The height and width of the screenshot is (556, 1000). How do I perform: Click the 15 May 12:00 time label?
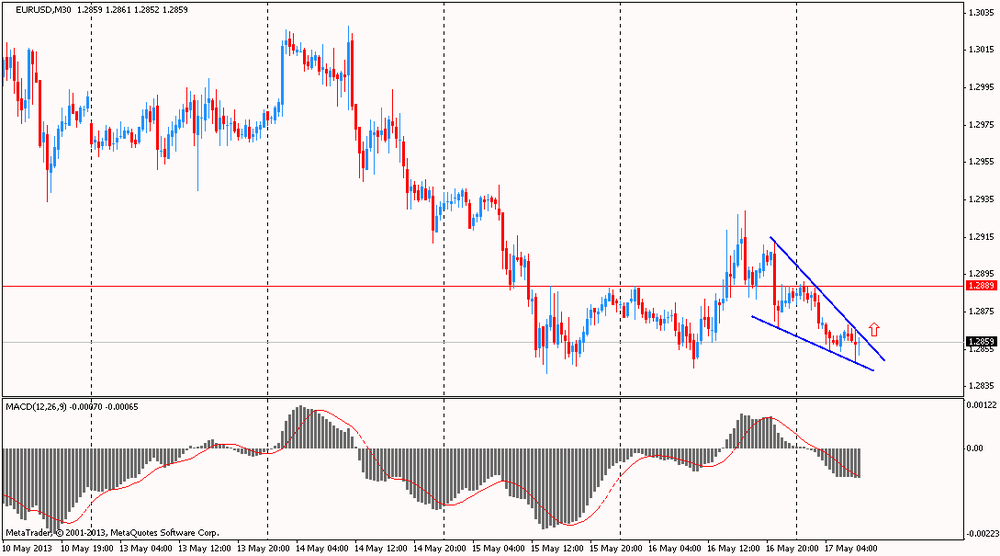(x=557, y=548)
